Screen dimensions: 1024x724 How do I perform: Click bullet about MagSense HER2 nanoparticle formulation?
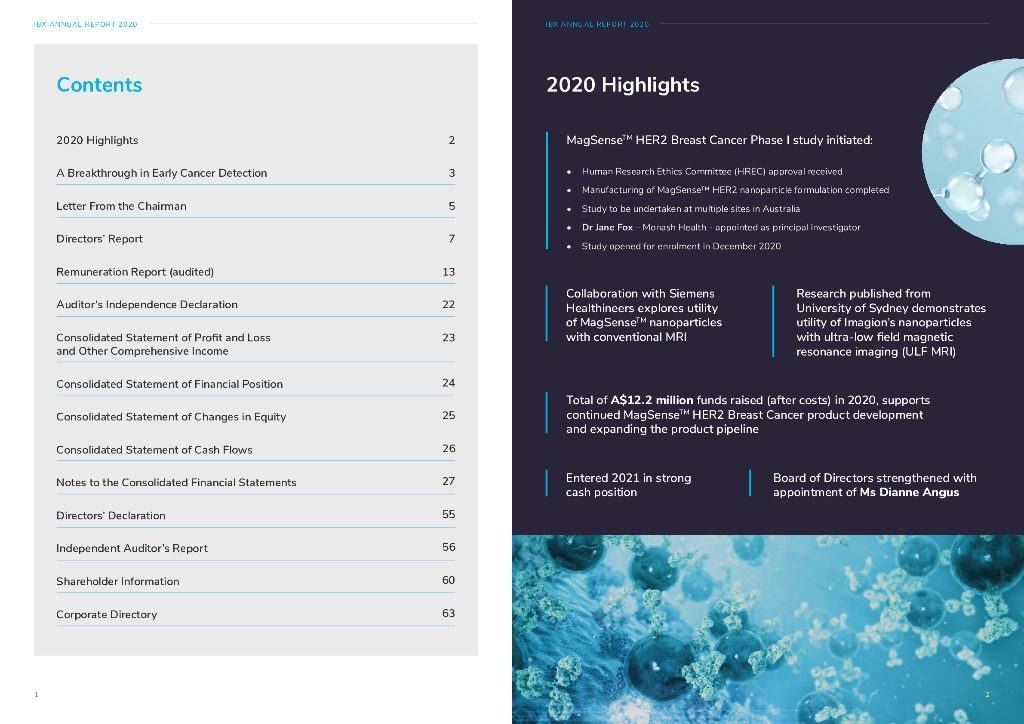[x=735, y=190]
